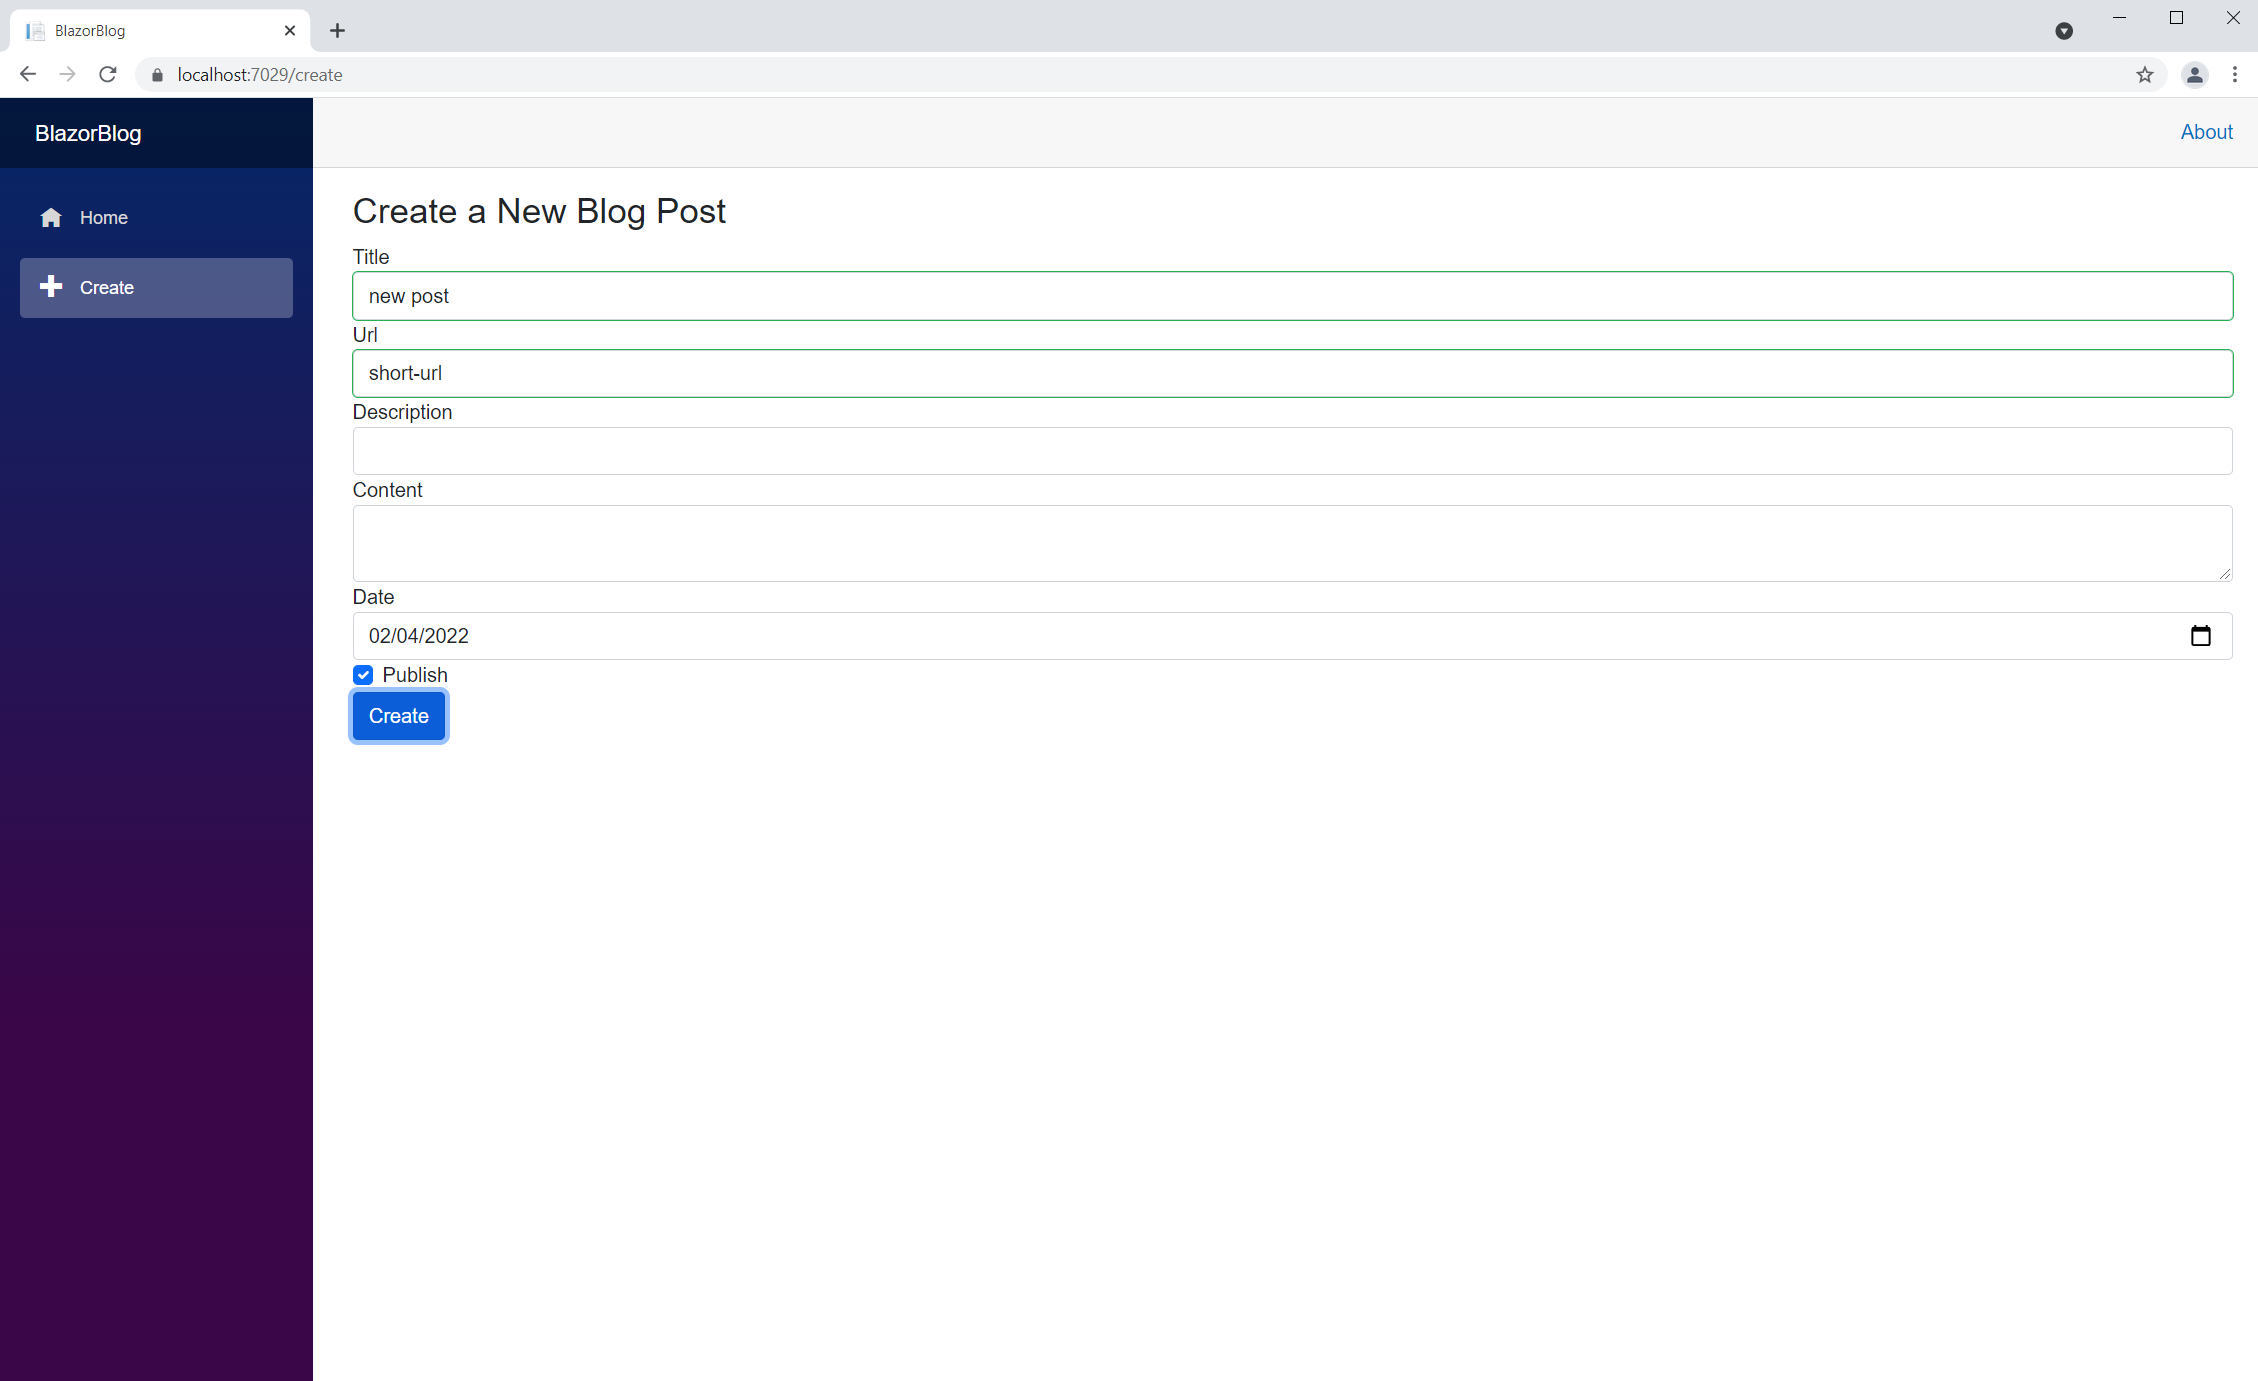Go to Home in the sidebar
The width and height of the screenshot is (2258, 1381).
[156, 218]
